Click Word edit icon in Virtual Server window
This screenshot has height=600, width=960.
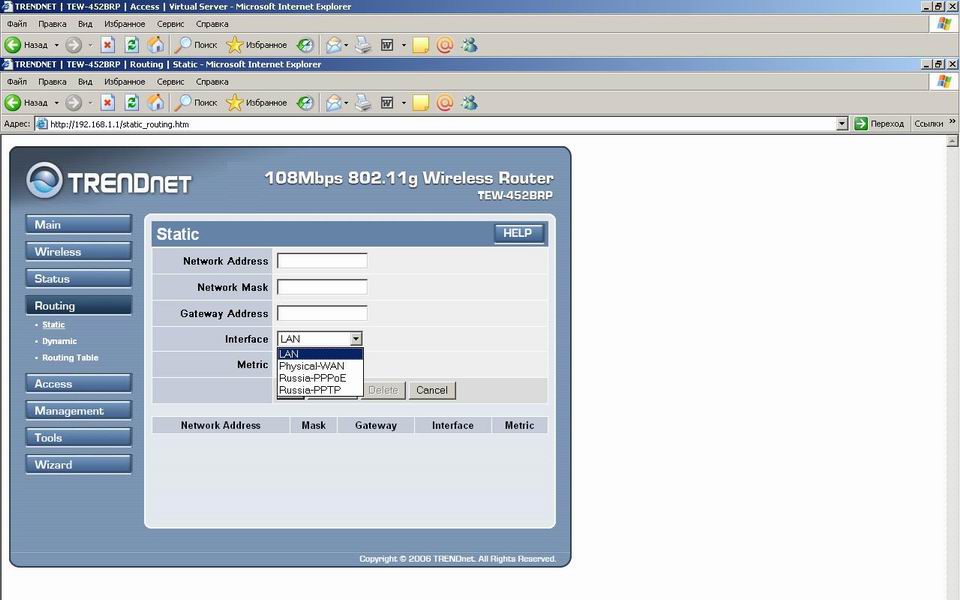[387, 45]
